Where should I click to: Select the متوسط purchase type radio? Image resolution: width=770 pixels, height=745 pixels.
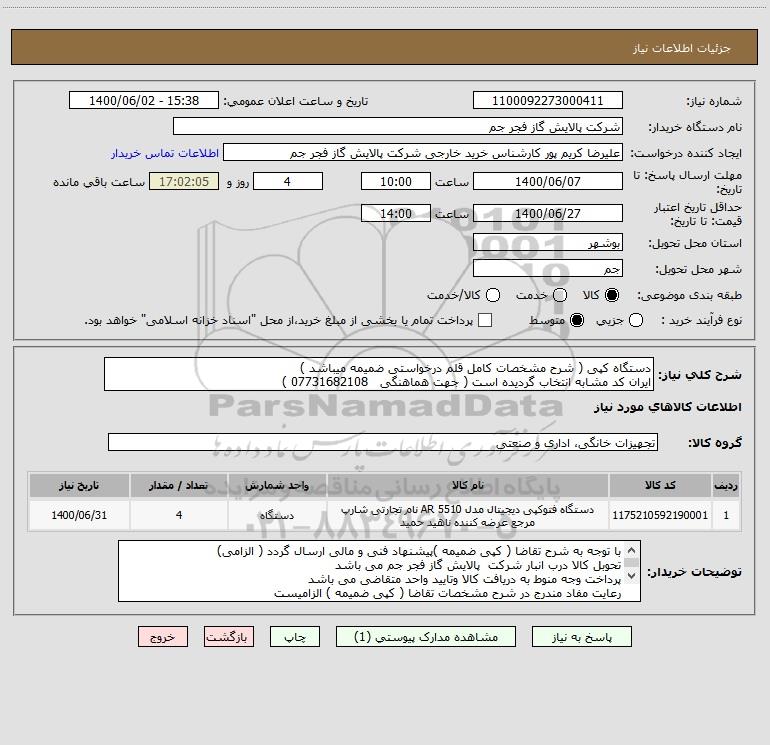tap(577, 320)
